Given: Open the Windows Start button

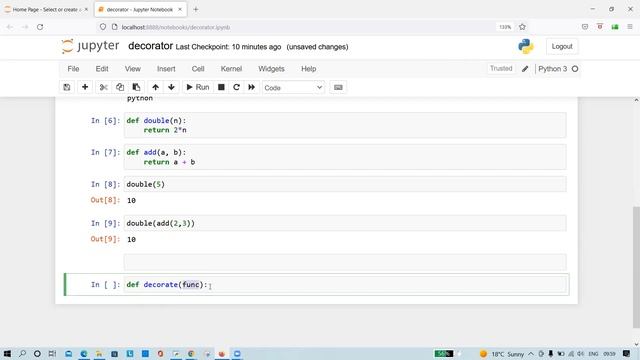Looking at the screenshot, I should pyautogui.click(x=7, y=353).
